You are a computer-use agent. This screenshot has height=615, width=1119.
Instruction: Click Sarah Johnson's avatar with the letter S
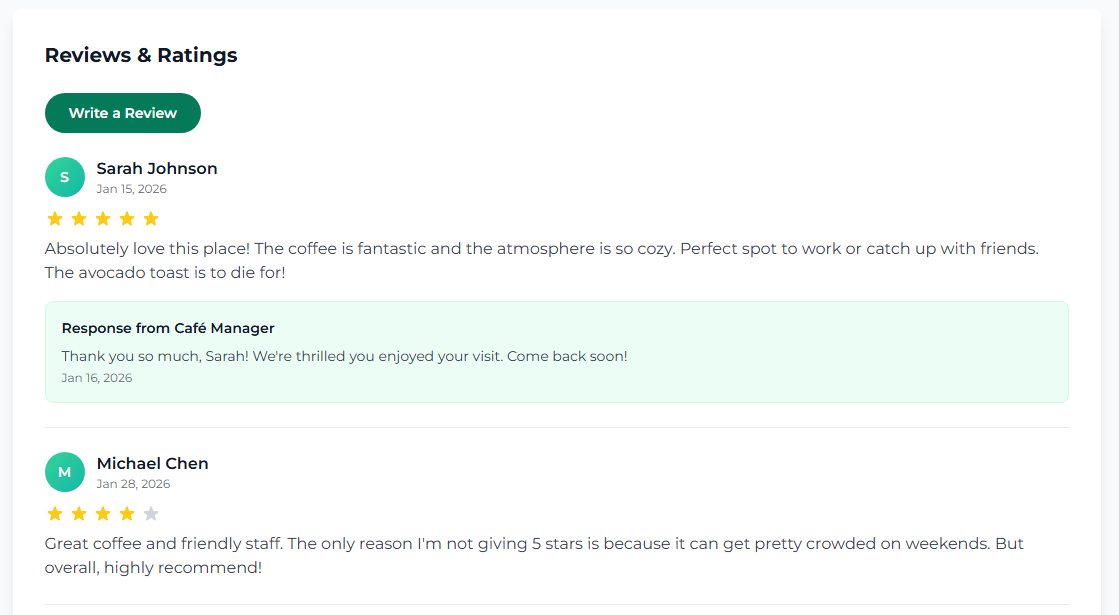point(65,176)
